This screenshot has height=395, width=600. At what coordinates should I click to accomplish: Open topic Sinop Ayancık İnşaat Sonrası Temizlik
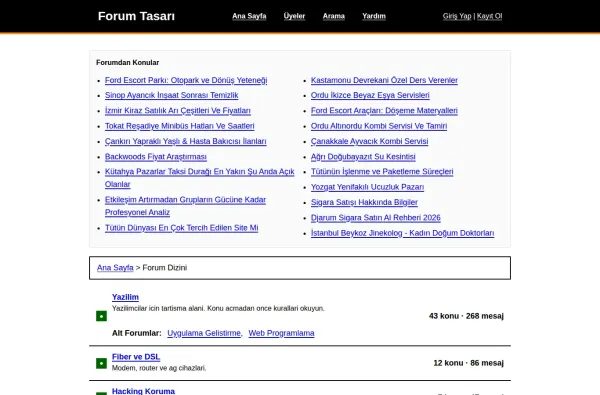click(x=171, y=95)
